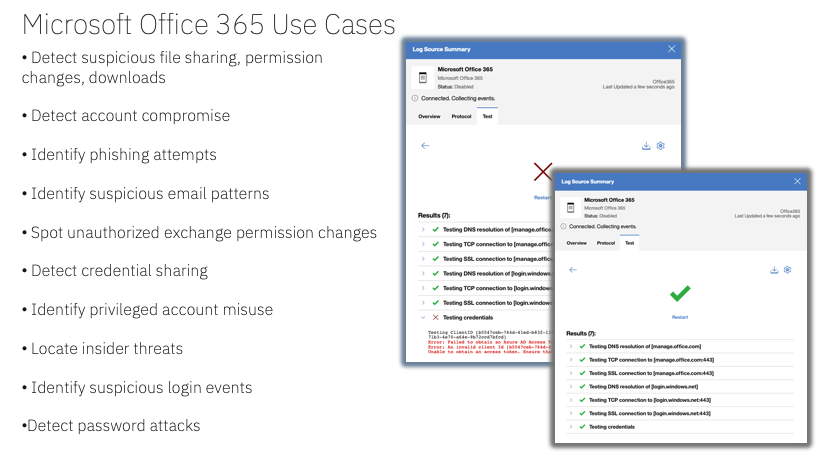Click the large red X failure icon
The width and height of the screenshot is (818, 456).
[x=543, y=171]
